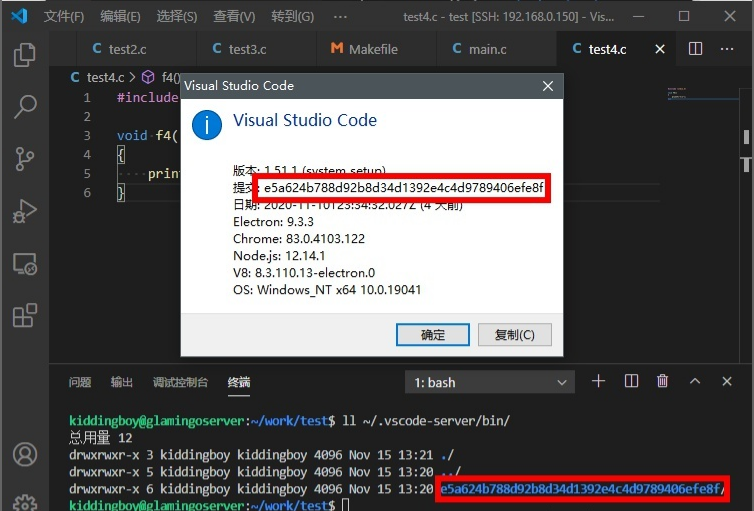Screen dimensions: 754x511
Task: Click the f4 symbol breadcrumb icon
Action: (148, 77)
